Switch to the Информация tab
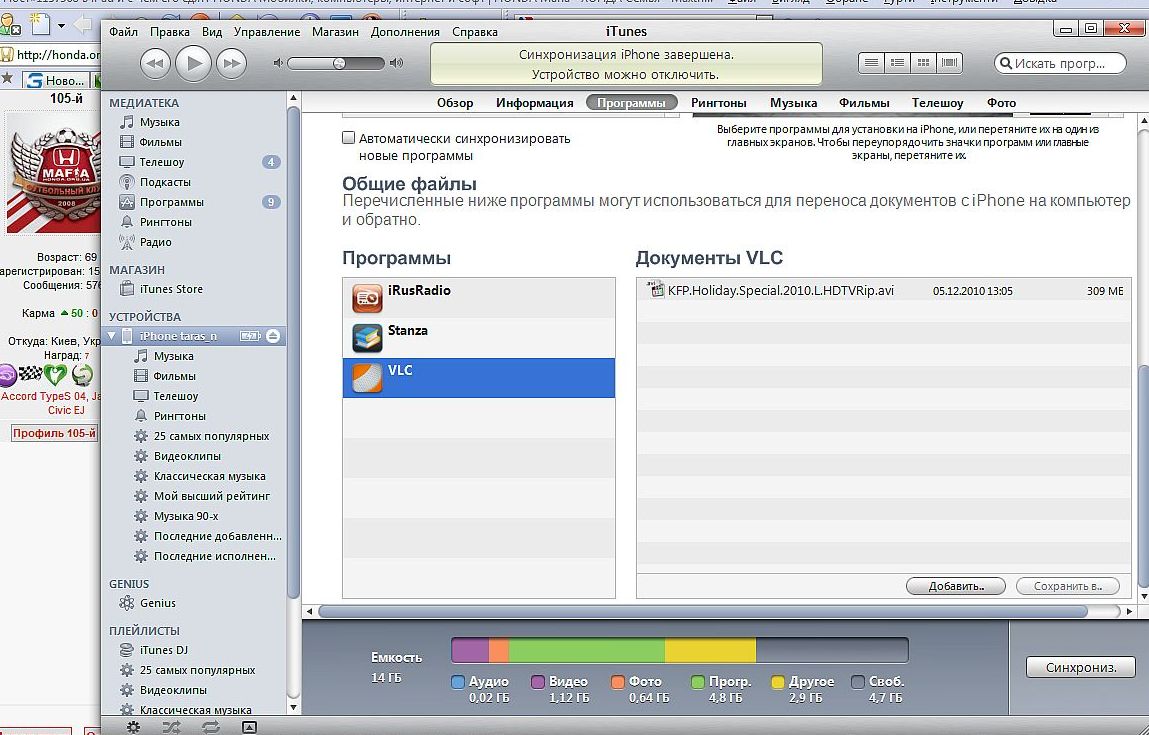Image resolution: width=1149 pixels, height=735 pixels. (535, 103)
